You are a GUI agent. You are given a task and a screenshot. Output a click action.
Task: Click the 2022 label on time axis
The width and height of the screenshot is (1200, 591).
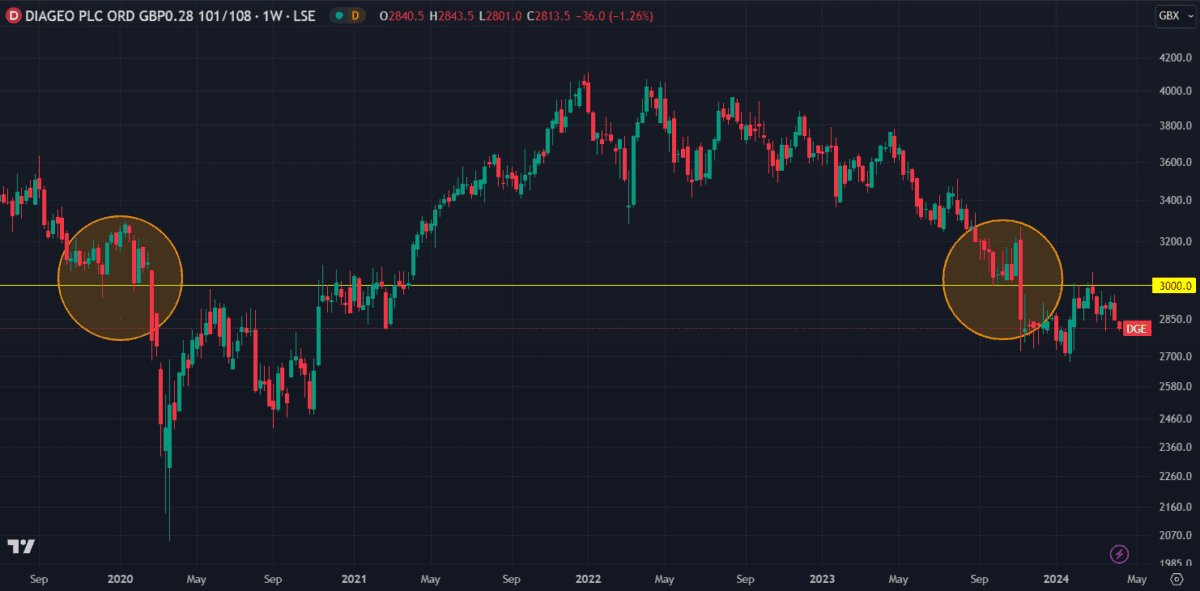(x=588, y=579)
